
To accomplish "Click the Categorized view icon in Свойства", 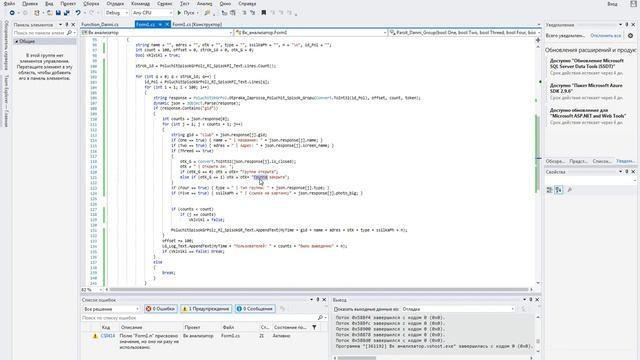I will (x=549, y=190).
